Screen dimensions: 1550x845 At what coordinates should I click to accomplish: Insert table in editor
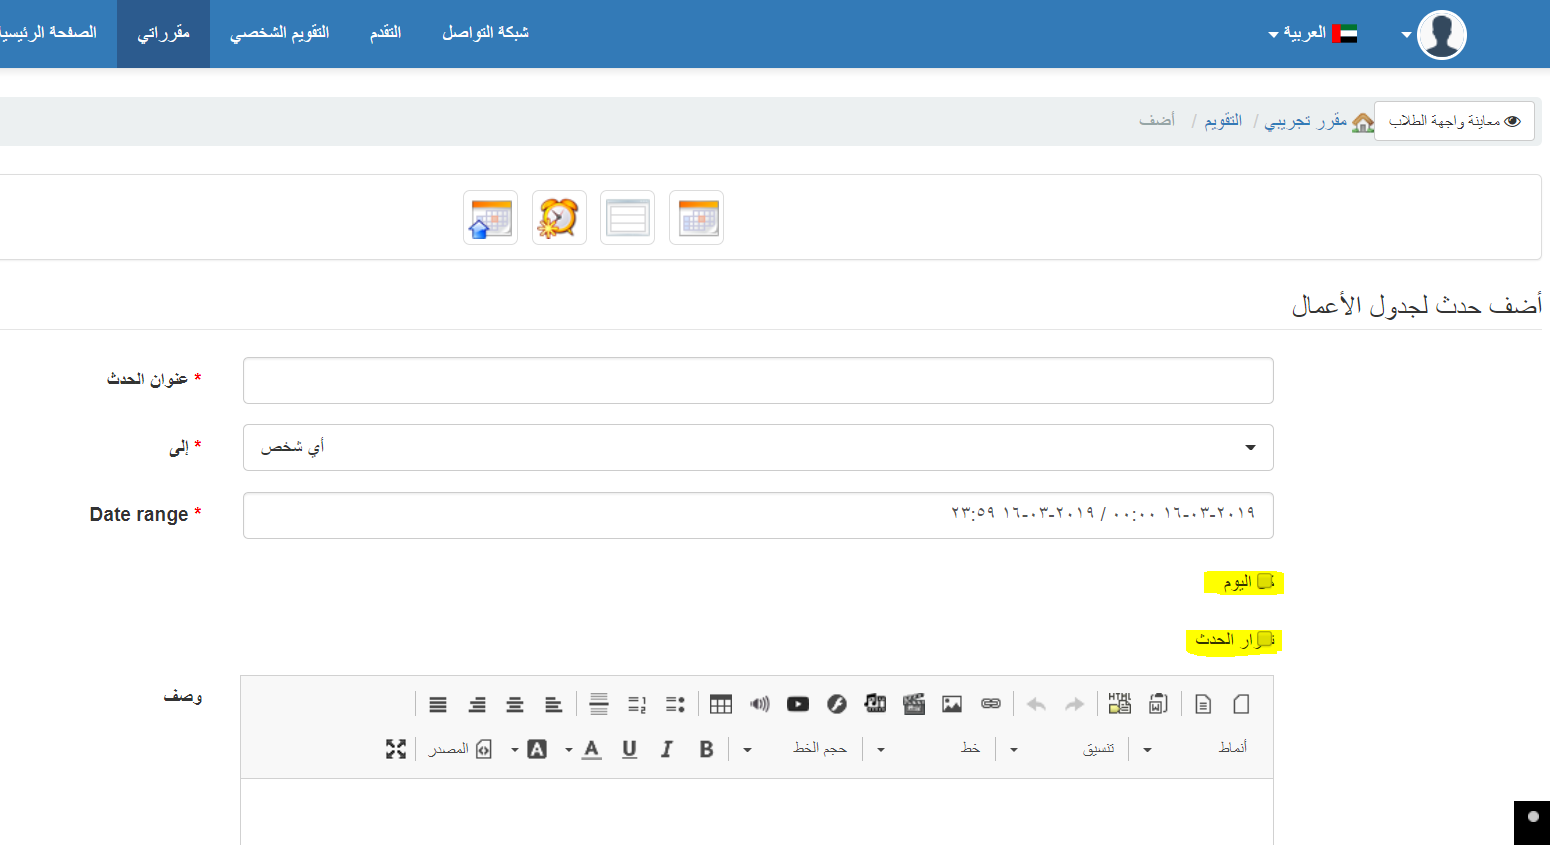click(721, 704)
